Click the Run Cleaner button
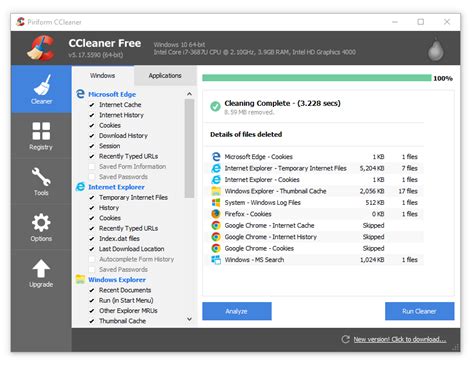 point(419,311)
